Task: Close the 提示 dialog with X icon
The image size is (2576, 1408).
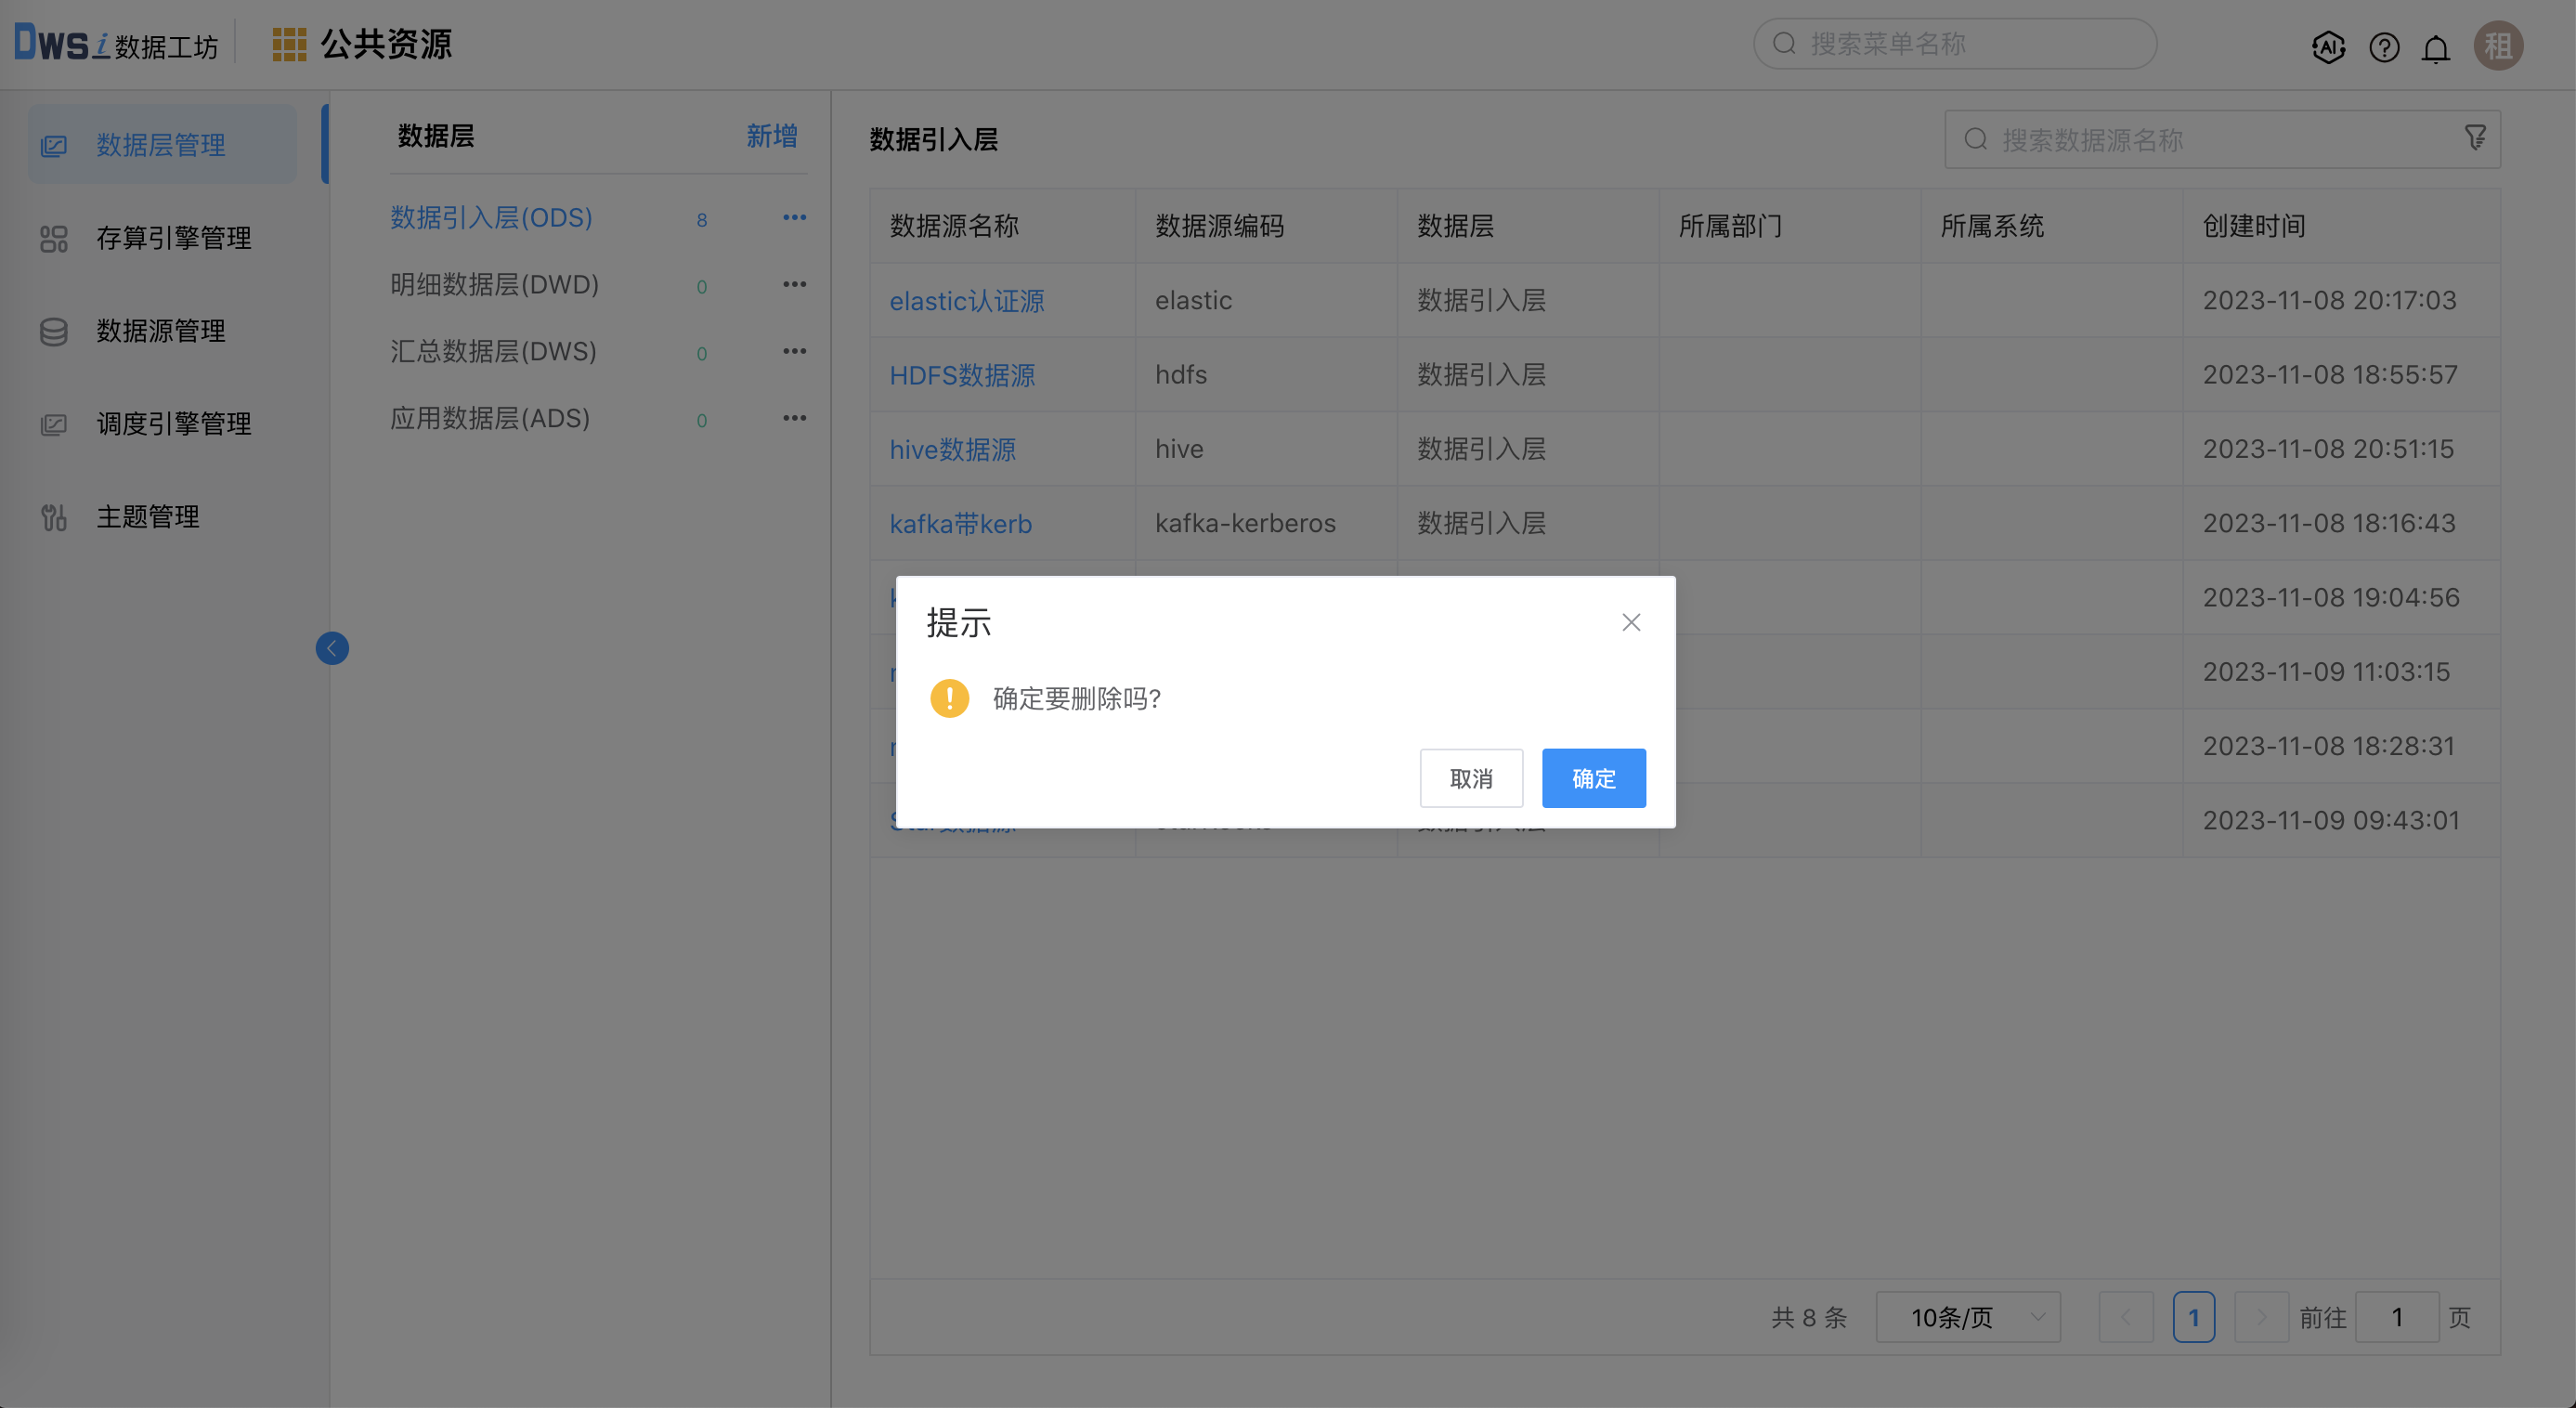Action: tap(1631, 622)
